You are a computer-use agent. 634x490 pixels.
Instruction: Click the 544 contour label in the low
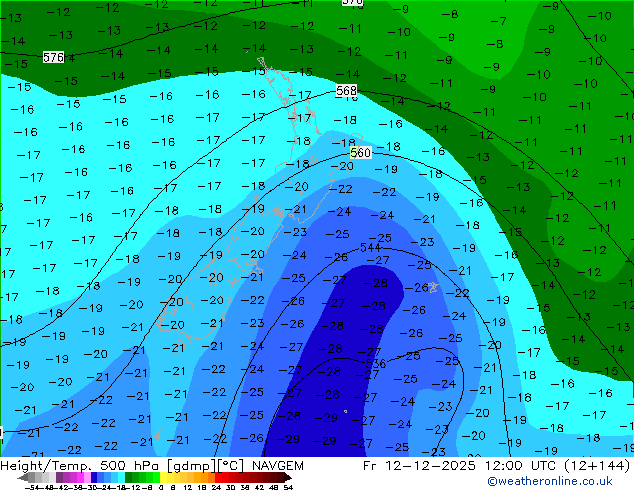point(370,247)
